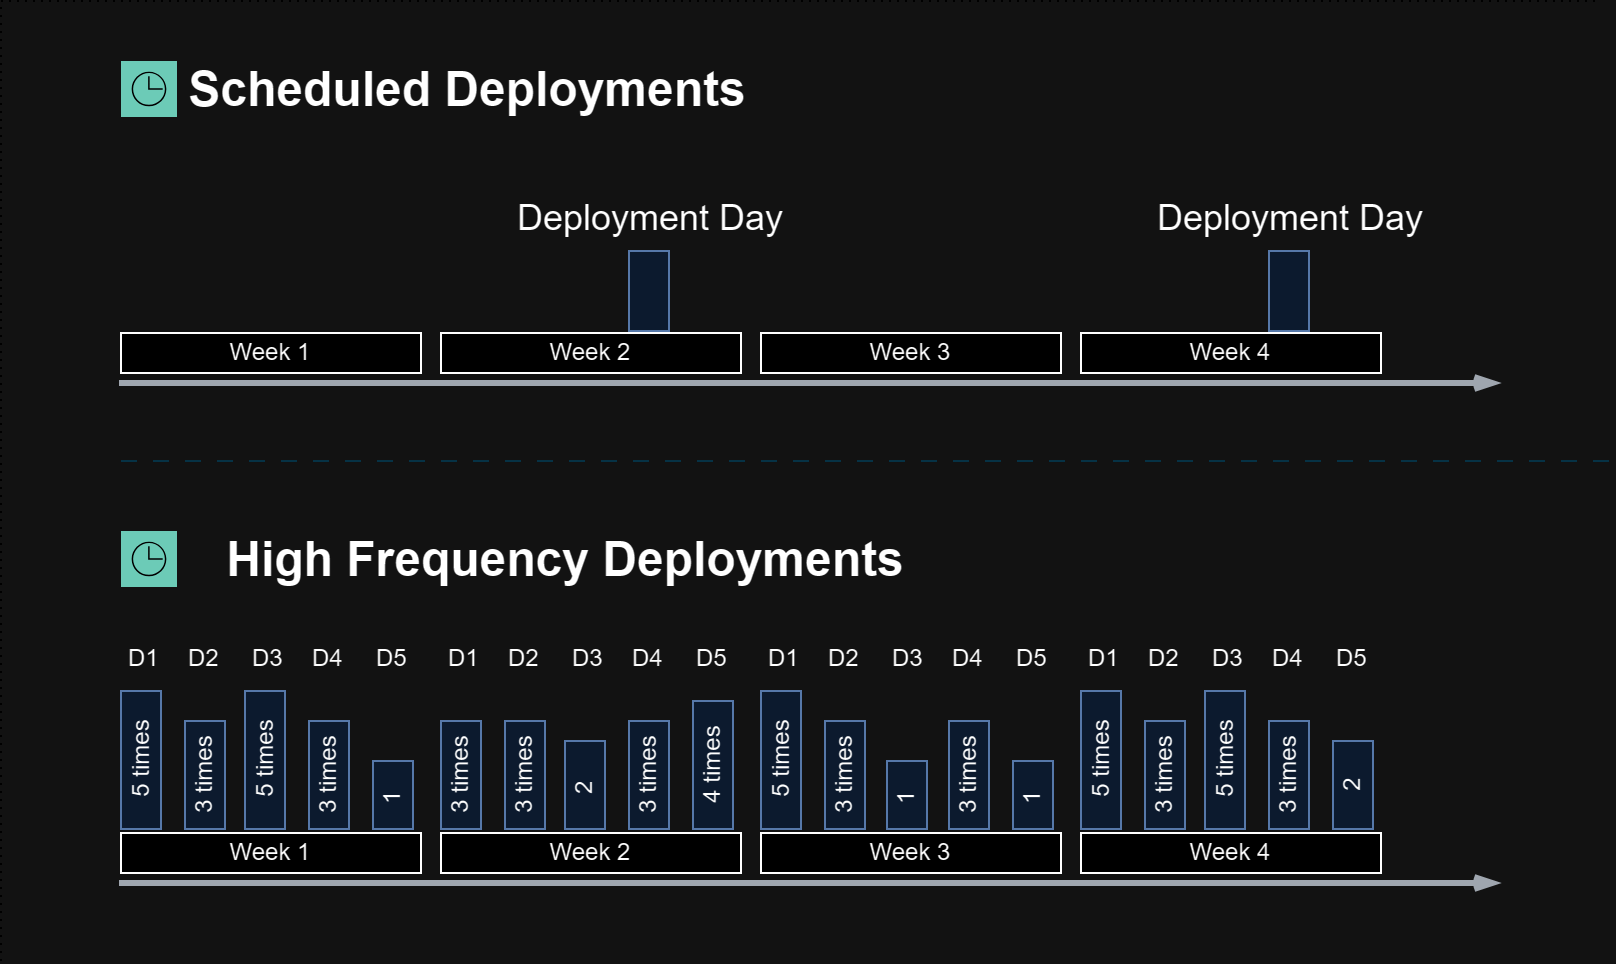Click the D1 label above Week 3

(783, 658)
